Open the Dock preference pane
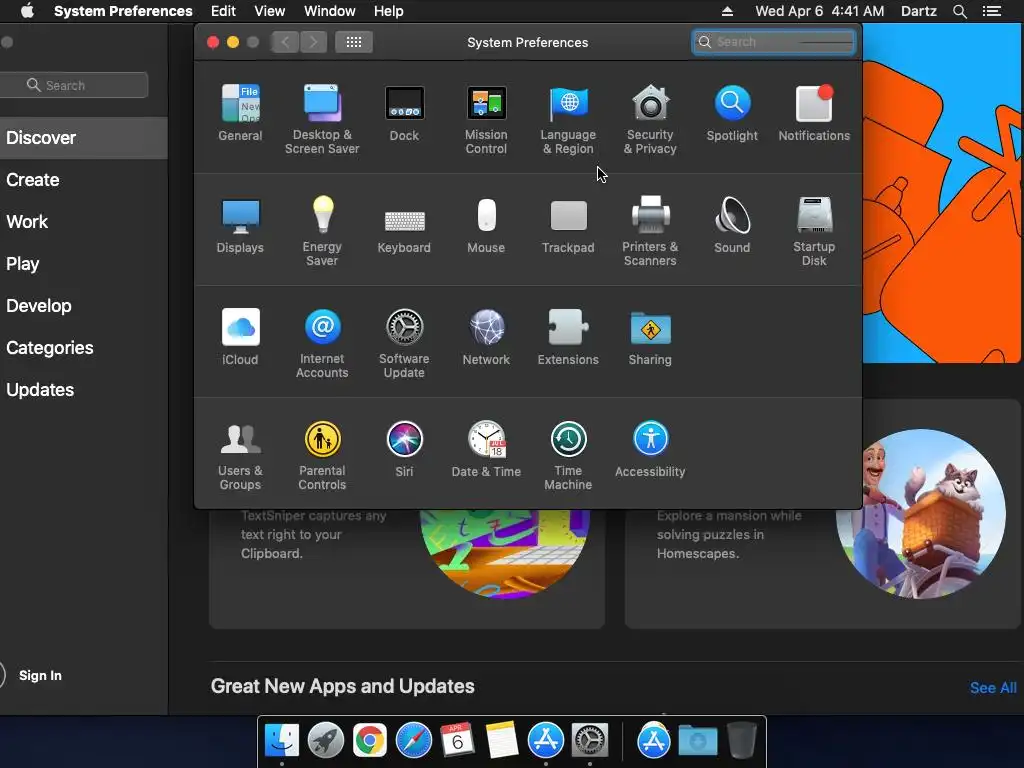The height and width of the screenshot is (768, 1024). tap(404, 112)
